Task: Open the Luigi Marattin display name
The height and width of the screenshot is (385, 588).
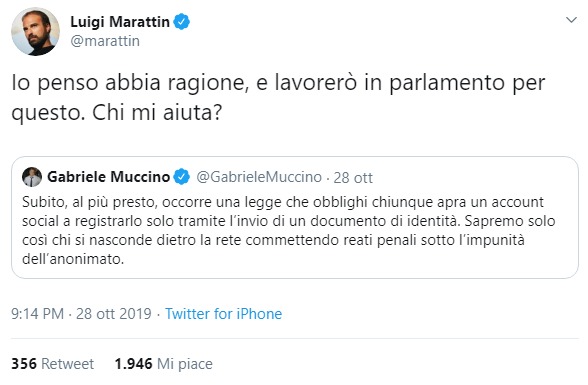Action: point(120,22)
